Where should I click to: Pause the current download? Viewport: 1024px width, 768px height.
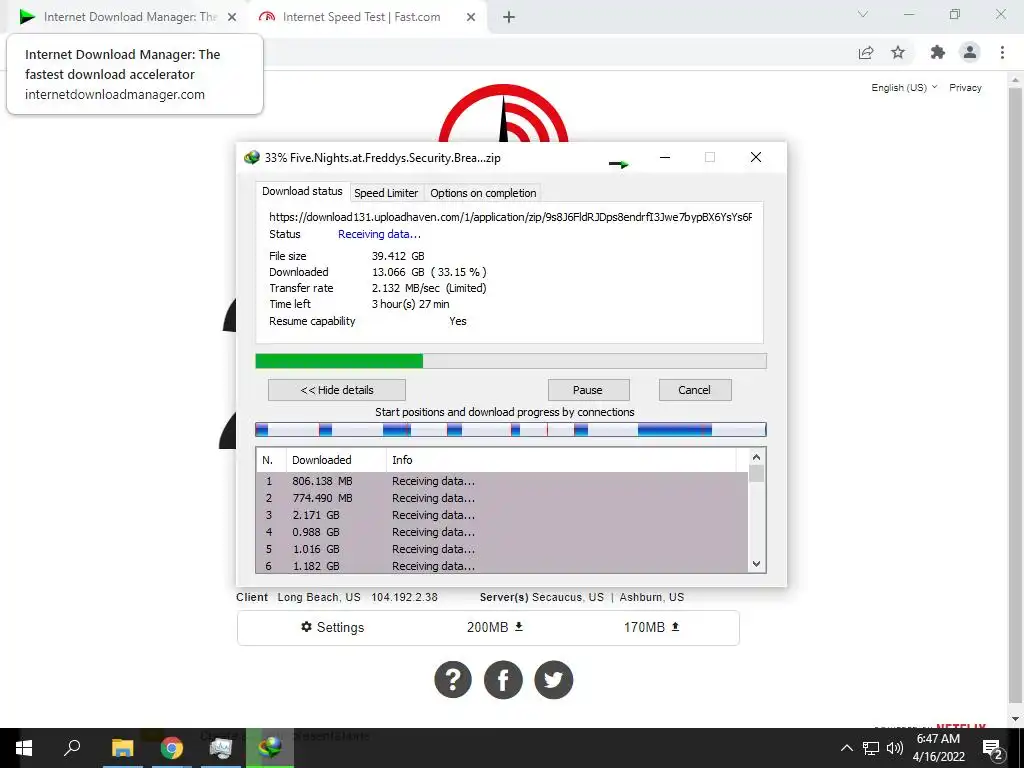[588, 390]
